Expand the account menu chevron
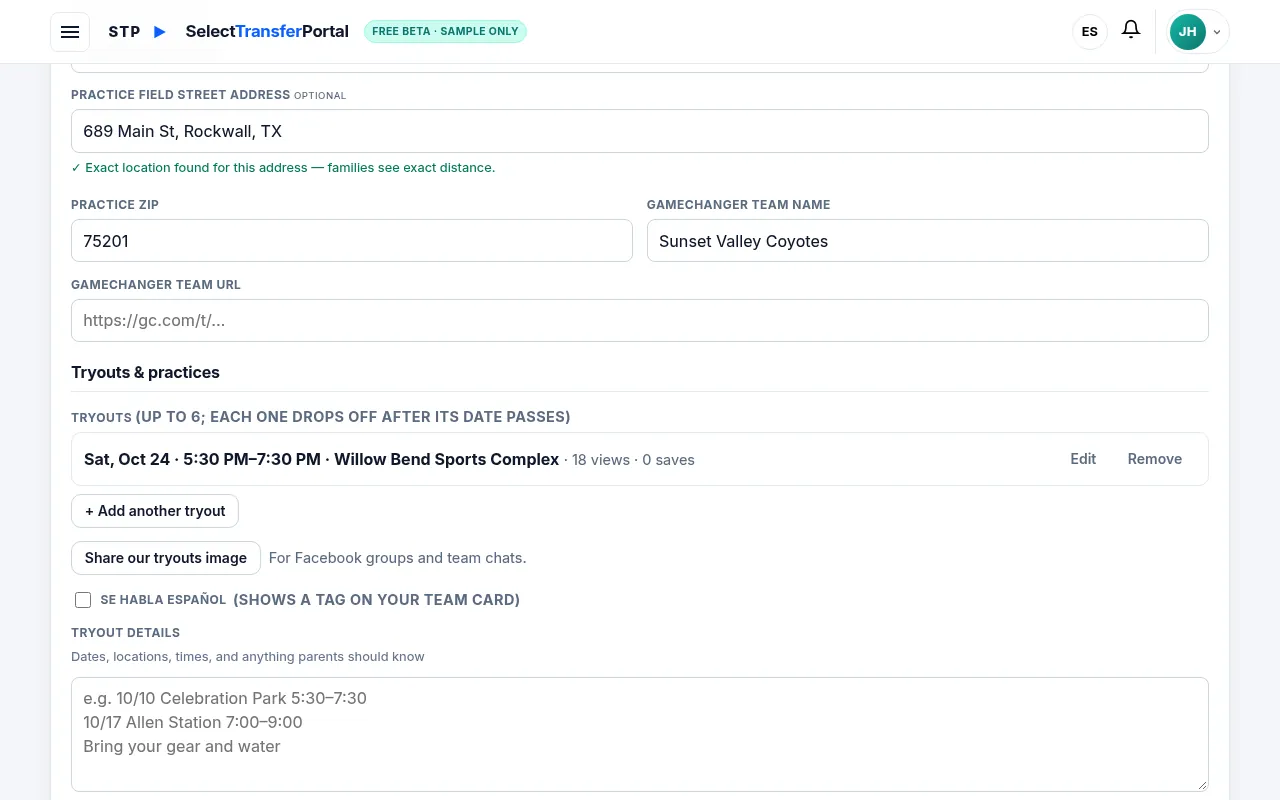This screenshot has height=800, width=1280. pos(1217,32)
